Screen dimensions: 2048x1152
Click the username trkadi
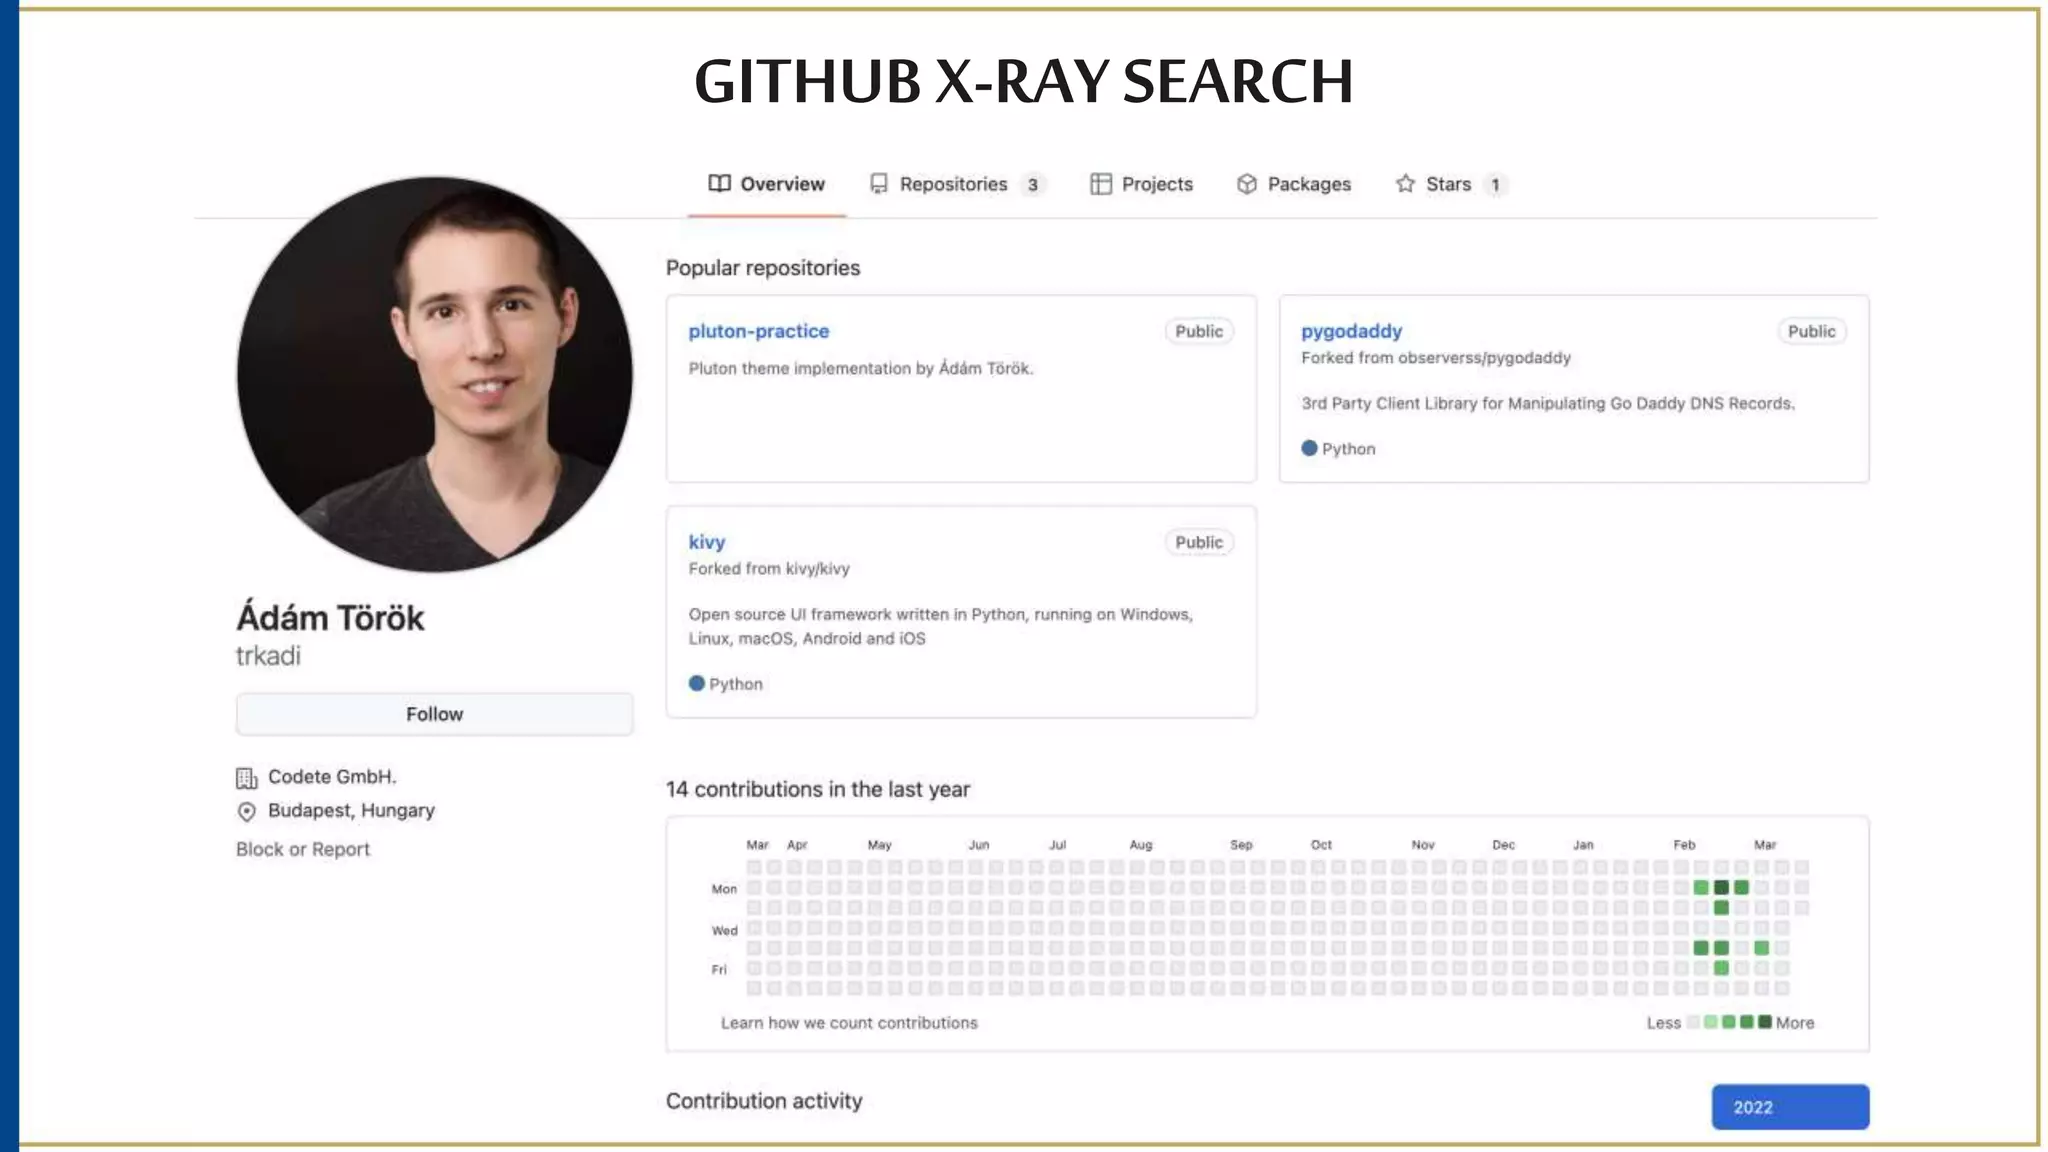click(x=268, y=656)
